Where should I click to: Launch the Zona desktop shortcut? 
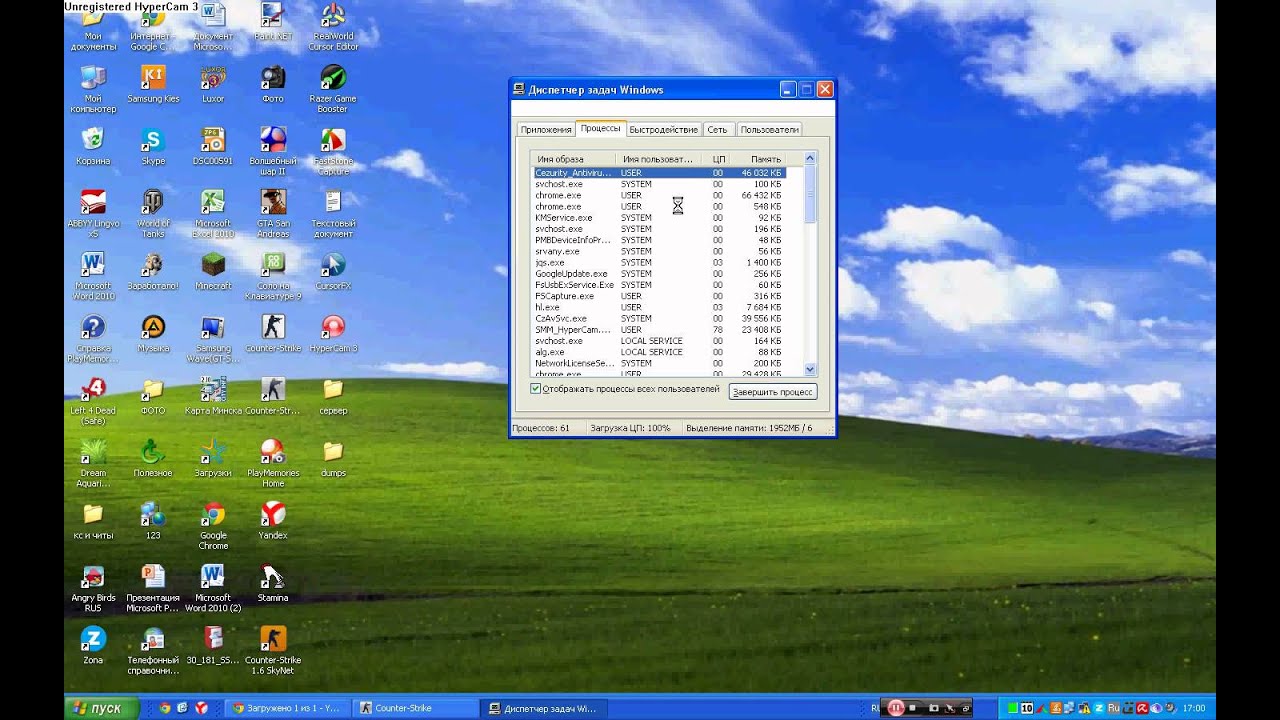click(x=93, y=646)
